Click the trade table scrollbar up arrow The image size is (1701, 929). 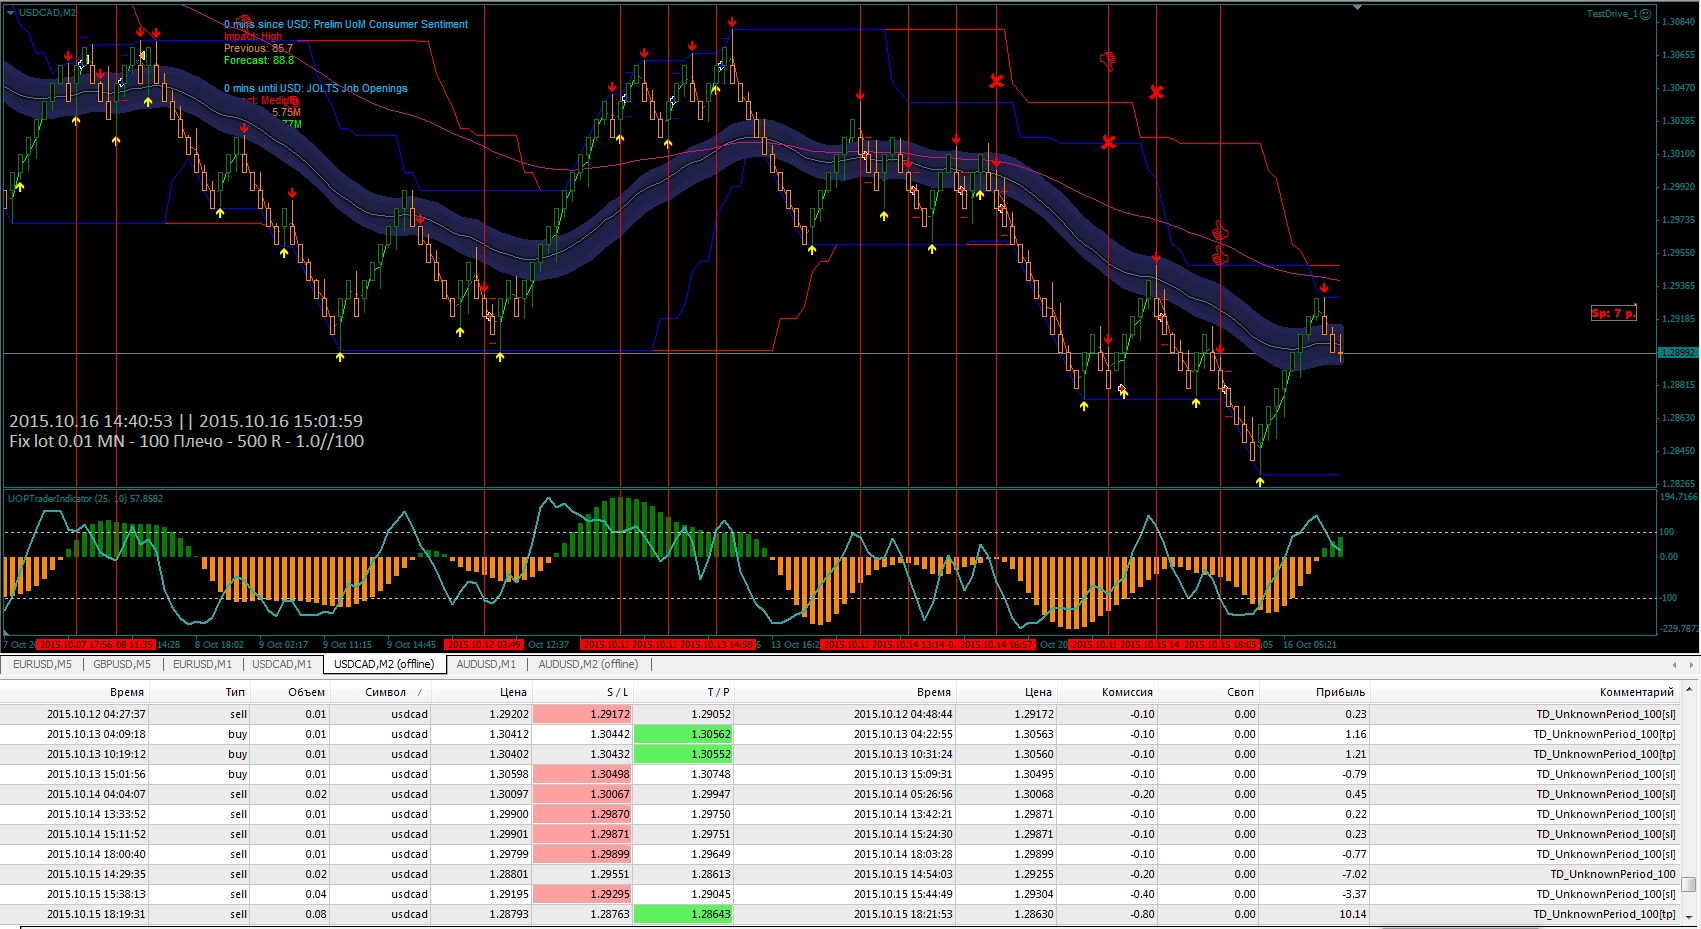(1689, 690)
